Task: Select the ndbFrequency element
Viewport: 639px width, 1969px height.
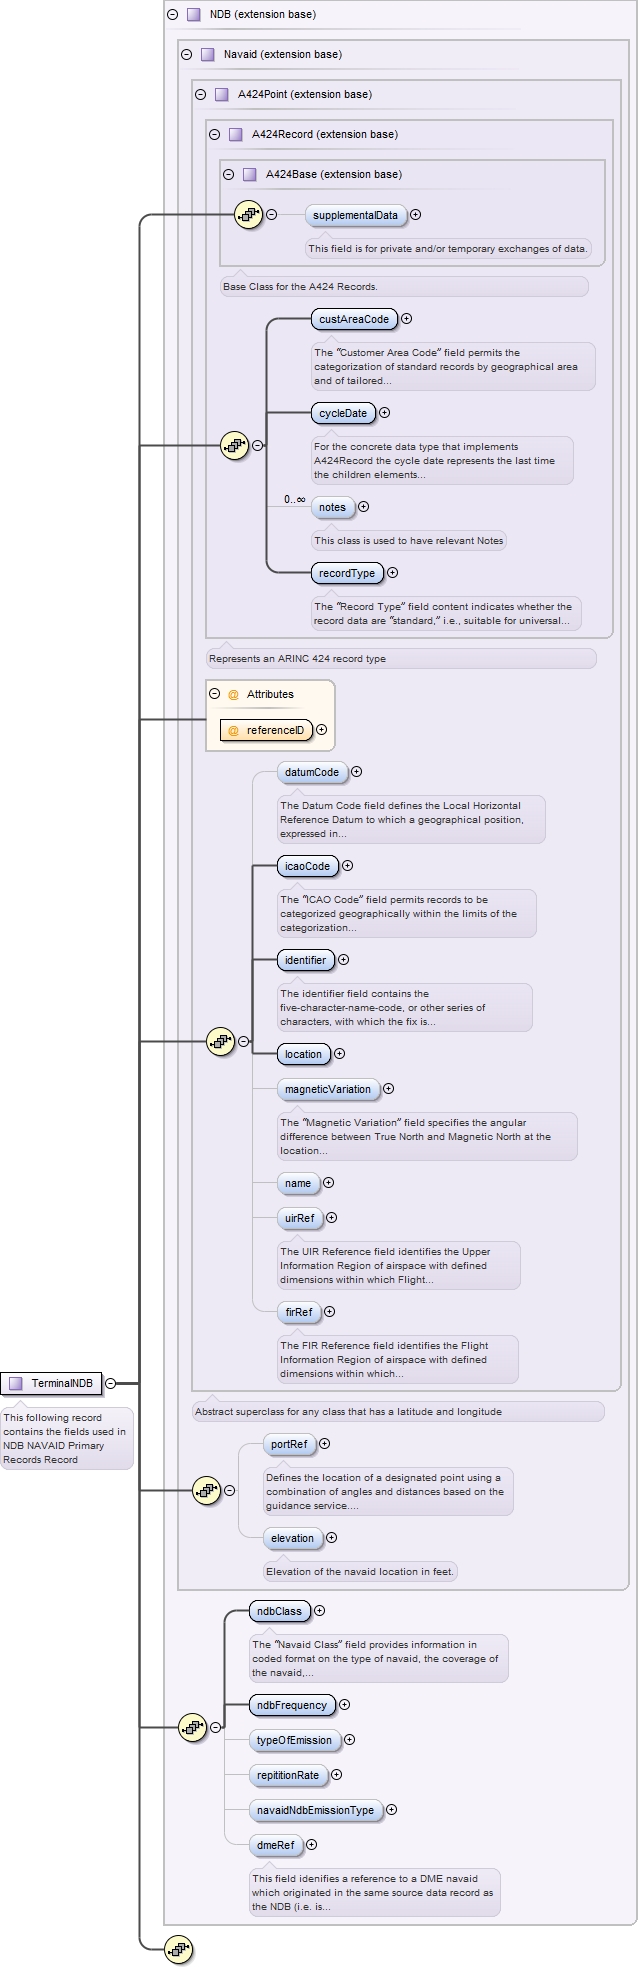Action: pos(291,1705)
